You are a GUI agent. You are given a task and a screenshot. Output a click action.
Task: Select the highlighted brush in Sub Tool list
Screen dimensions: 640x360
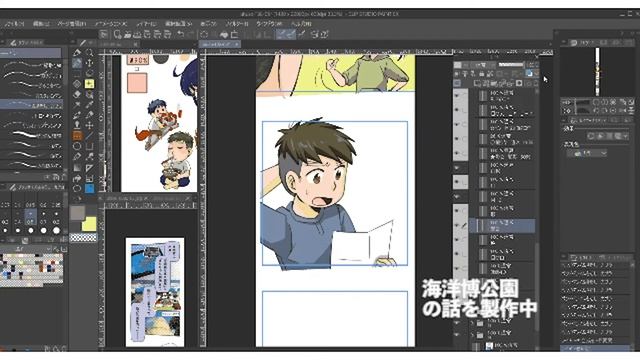tap(32, 104)
